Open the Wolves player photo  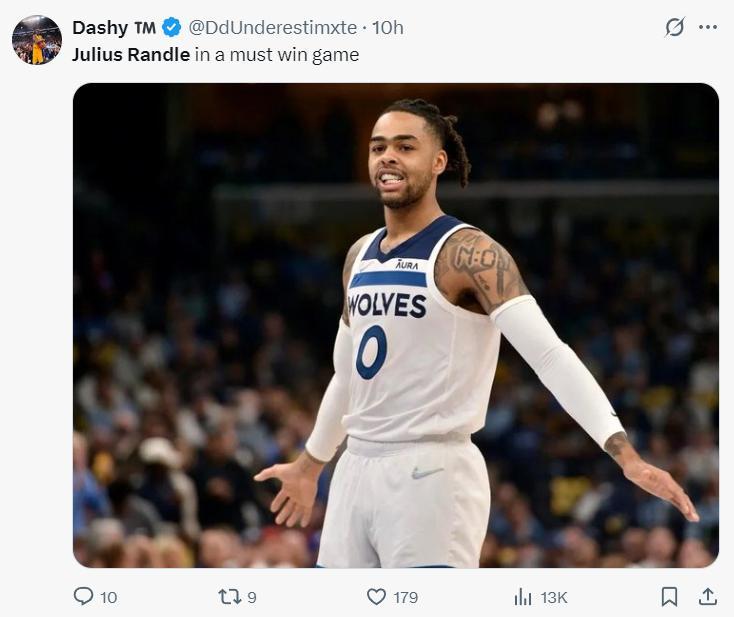pyautogui.click(x=395, y=325)
